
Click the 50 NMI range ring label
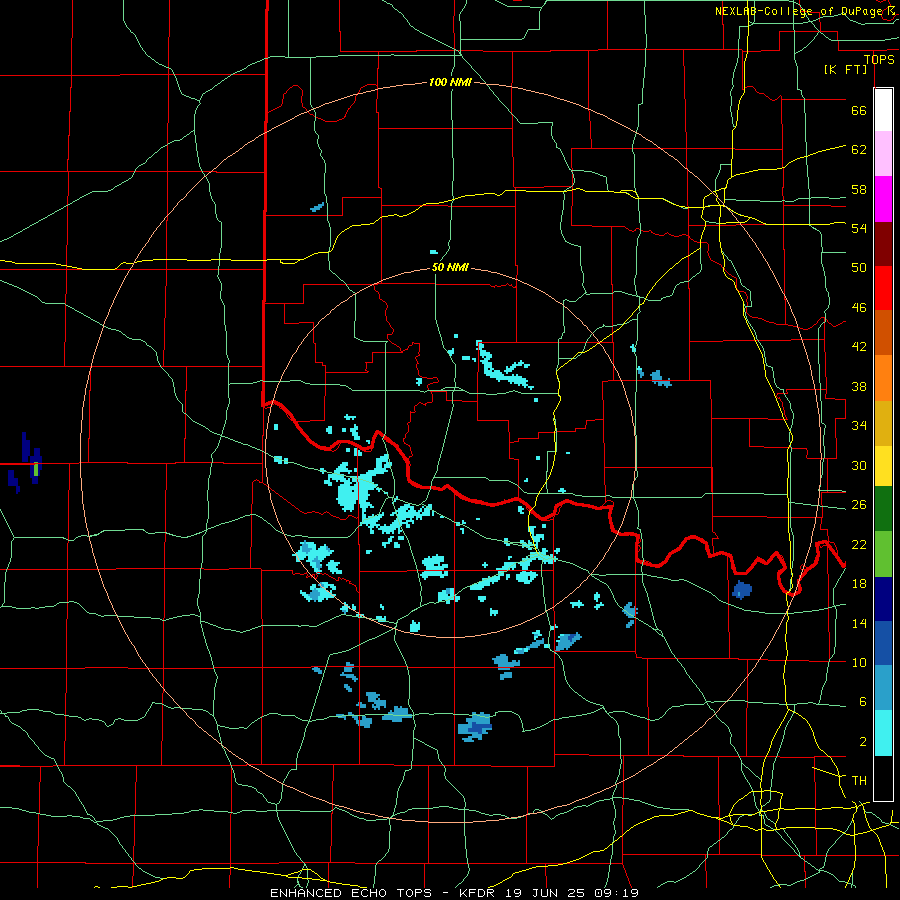(450, 267)
